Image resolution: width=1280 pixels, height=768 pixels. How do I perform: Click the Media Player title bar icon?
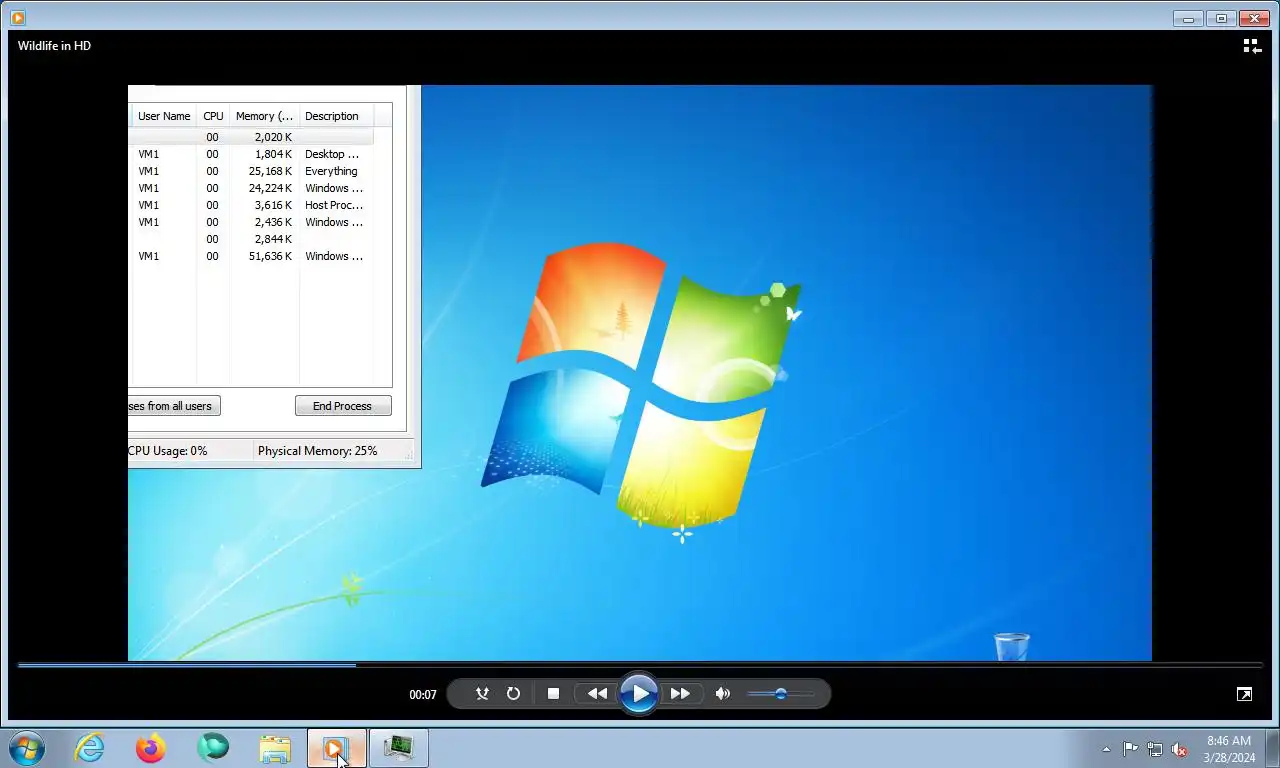coord(17,17)
